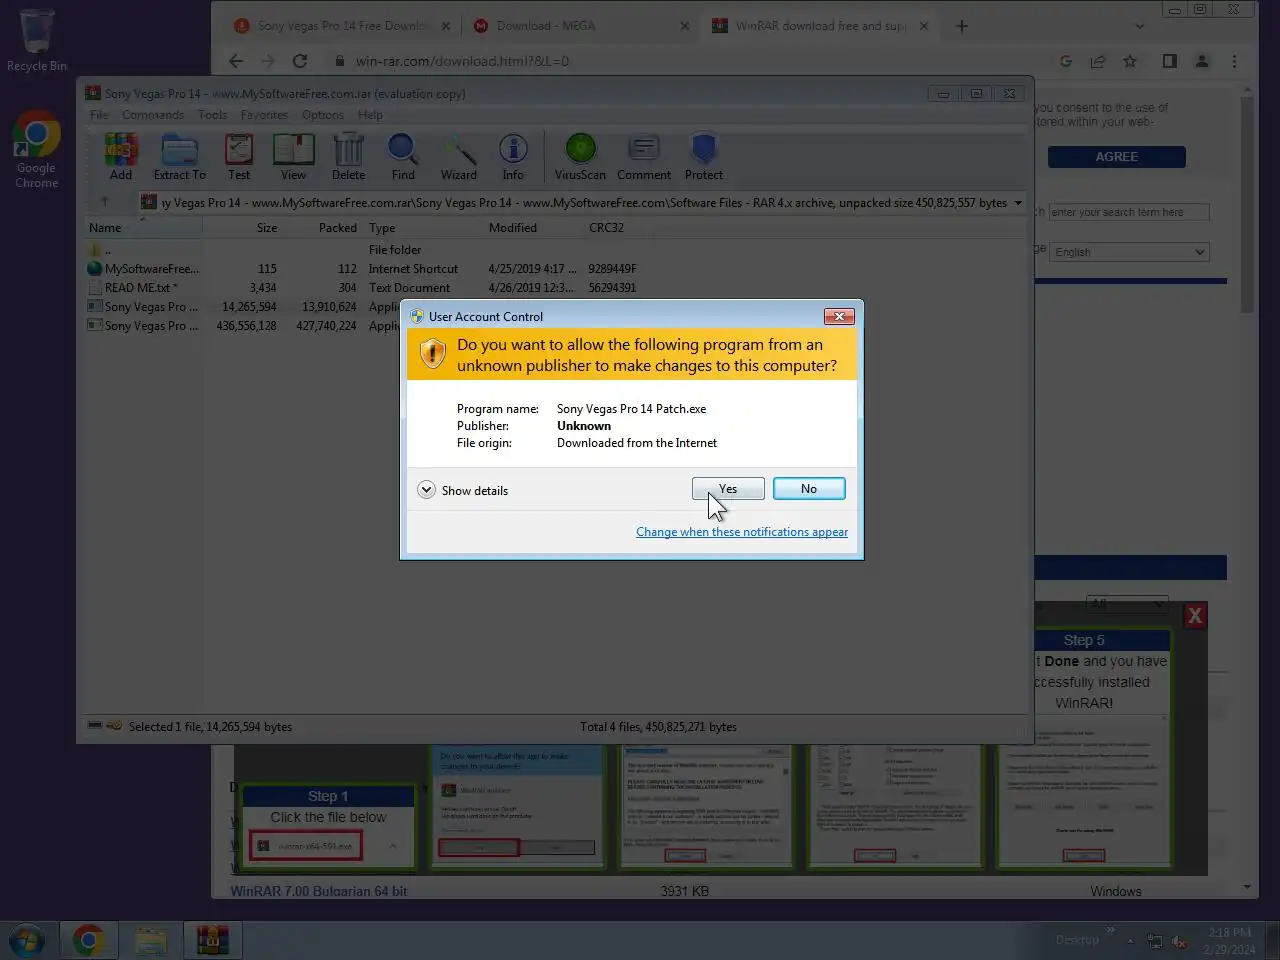1280x960 pixels.
Task: Open Chrome profile avatar icon
Action: point(1202,61)
